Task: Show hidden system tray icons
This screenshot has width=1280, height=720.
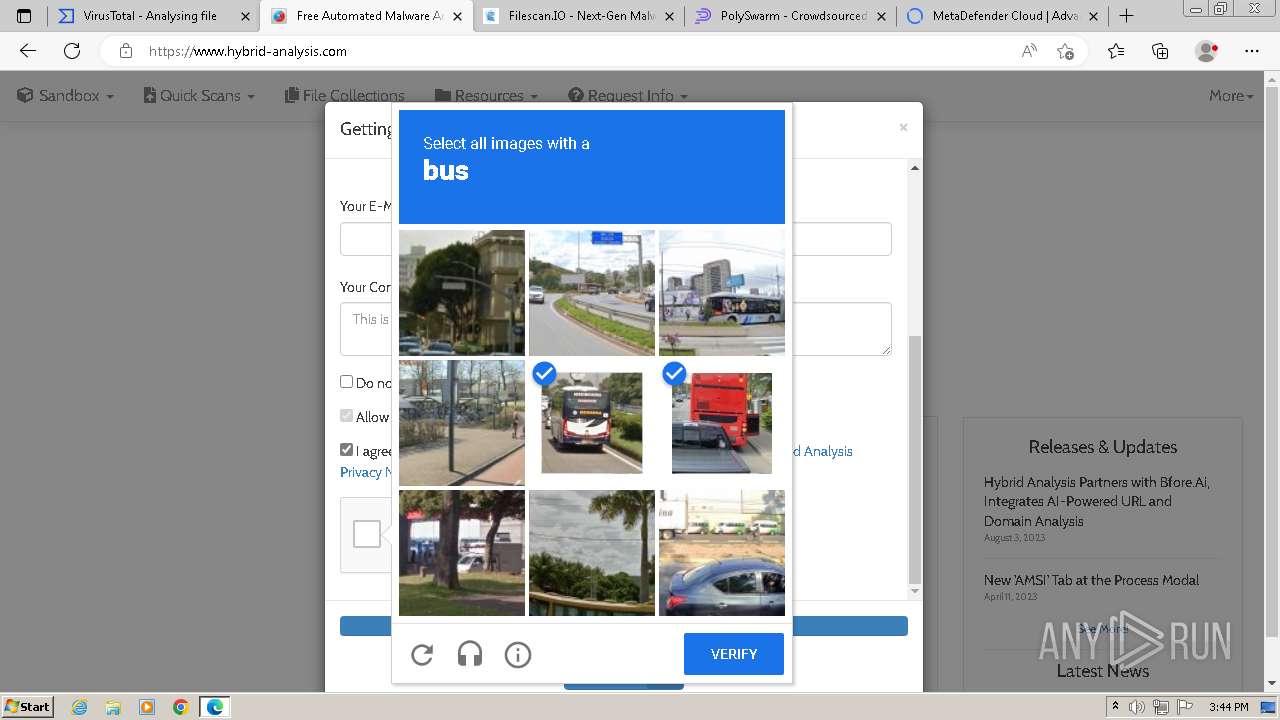Action: [x=1115, y=707]
